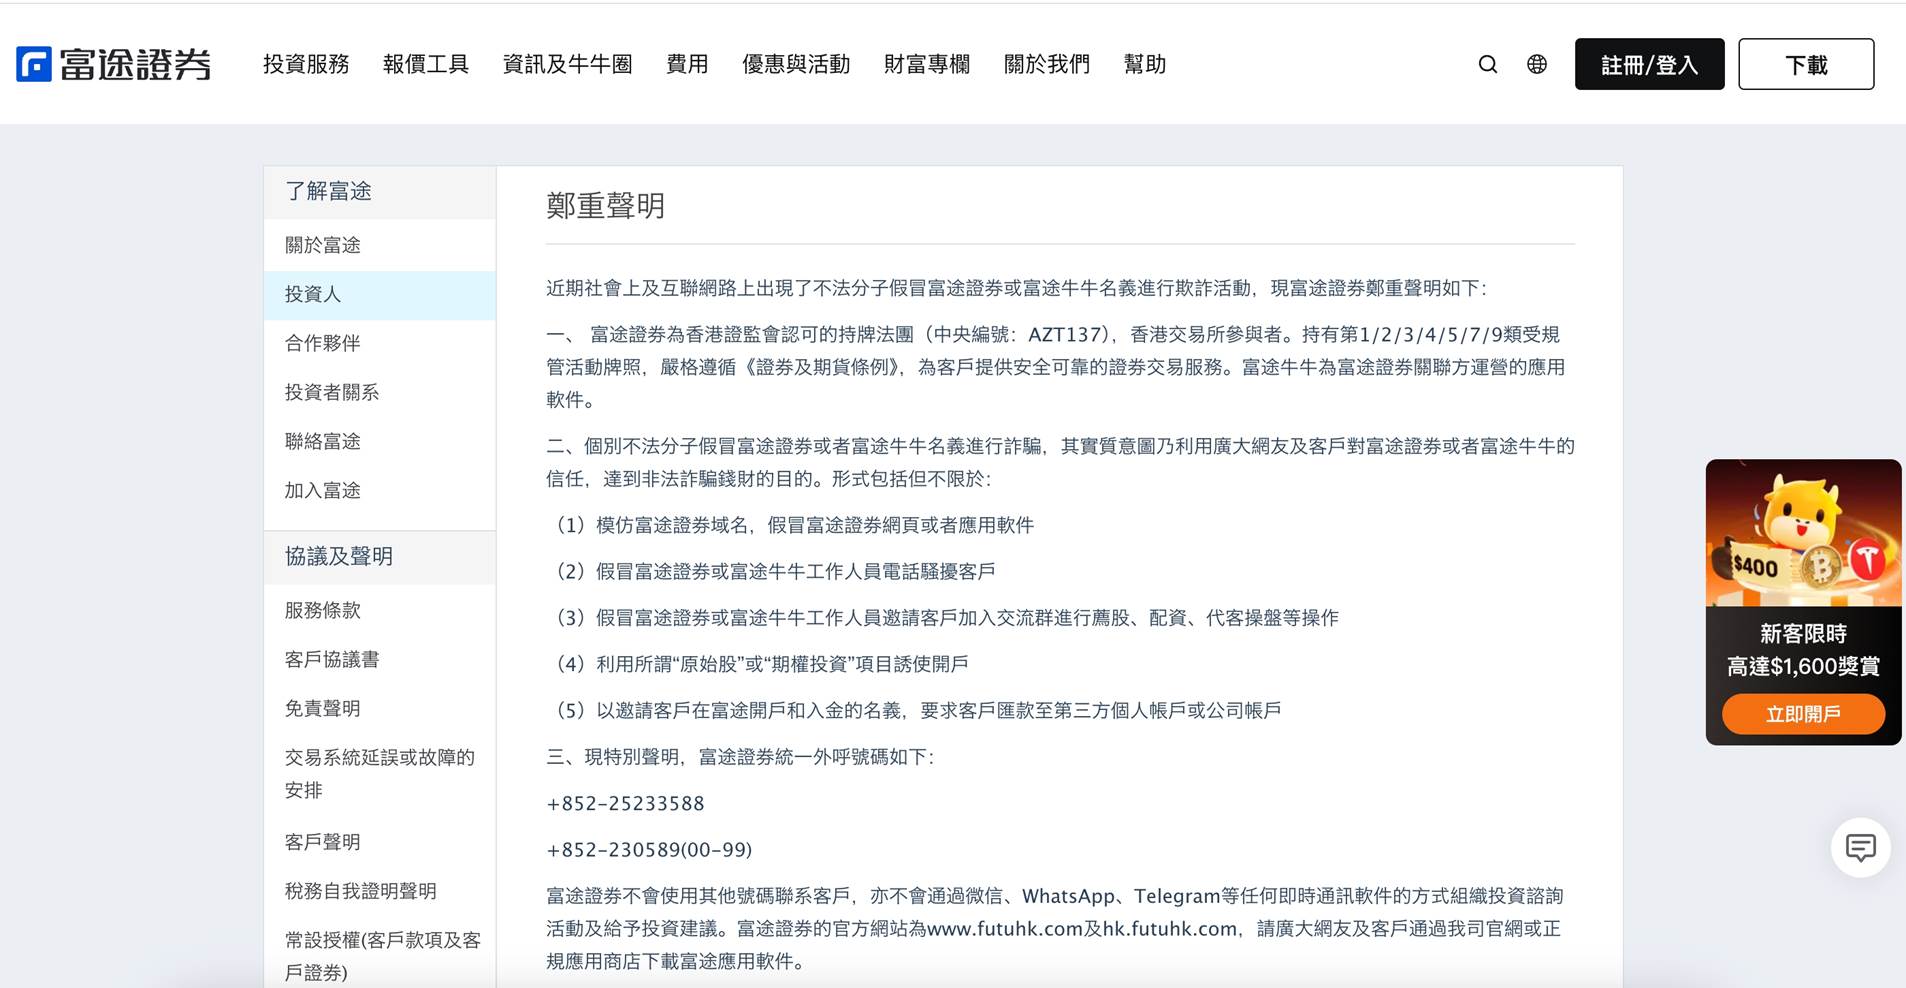
Task: Open the 投資服務 menu
Action: point(306,64)
